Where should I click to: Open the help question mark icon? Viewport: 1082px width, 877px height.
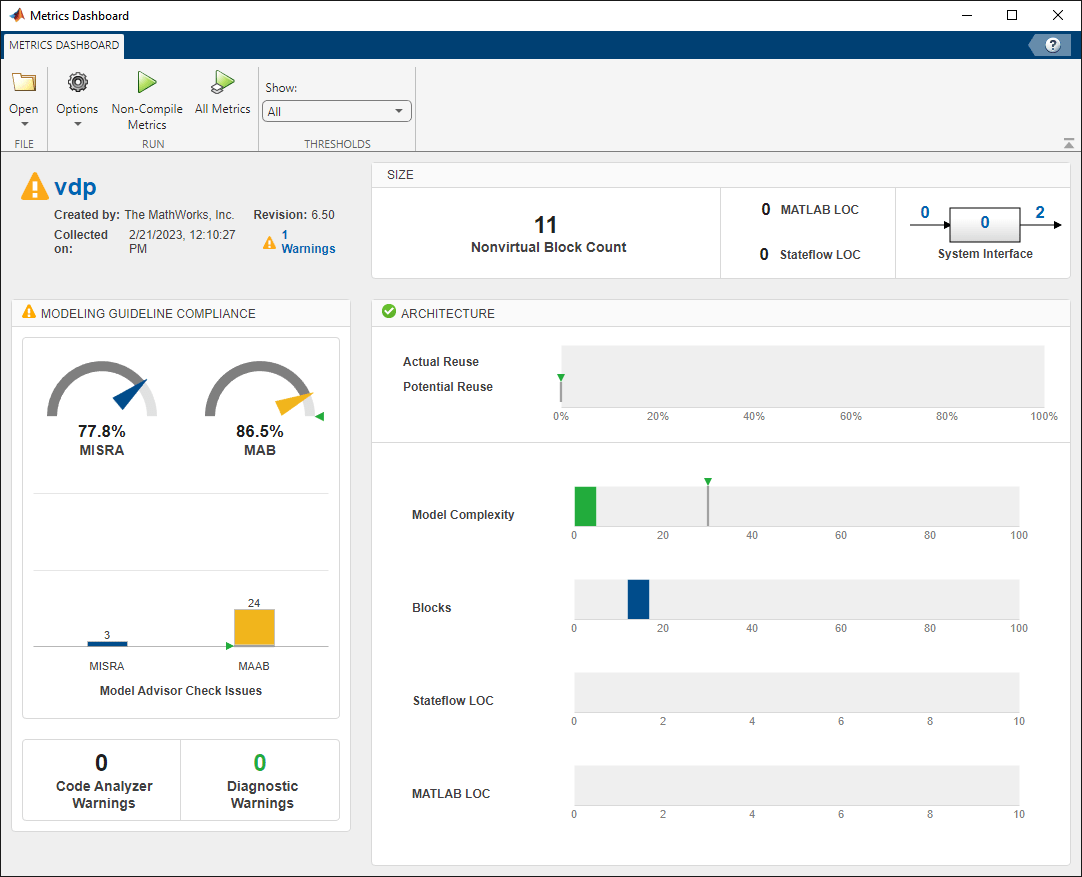(x=1052, y=45)
